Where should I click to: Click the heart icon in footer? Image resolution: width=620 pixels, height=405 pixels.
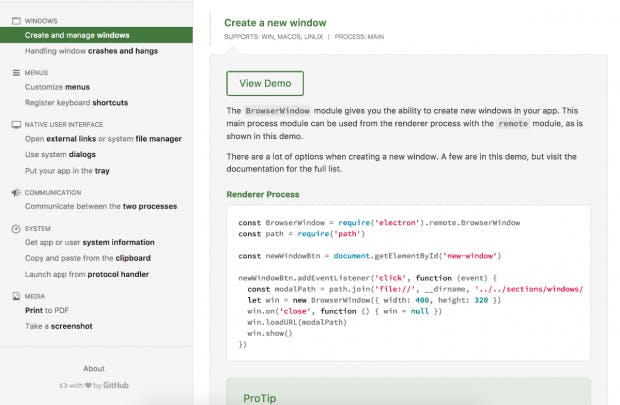coord(88,385)
